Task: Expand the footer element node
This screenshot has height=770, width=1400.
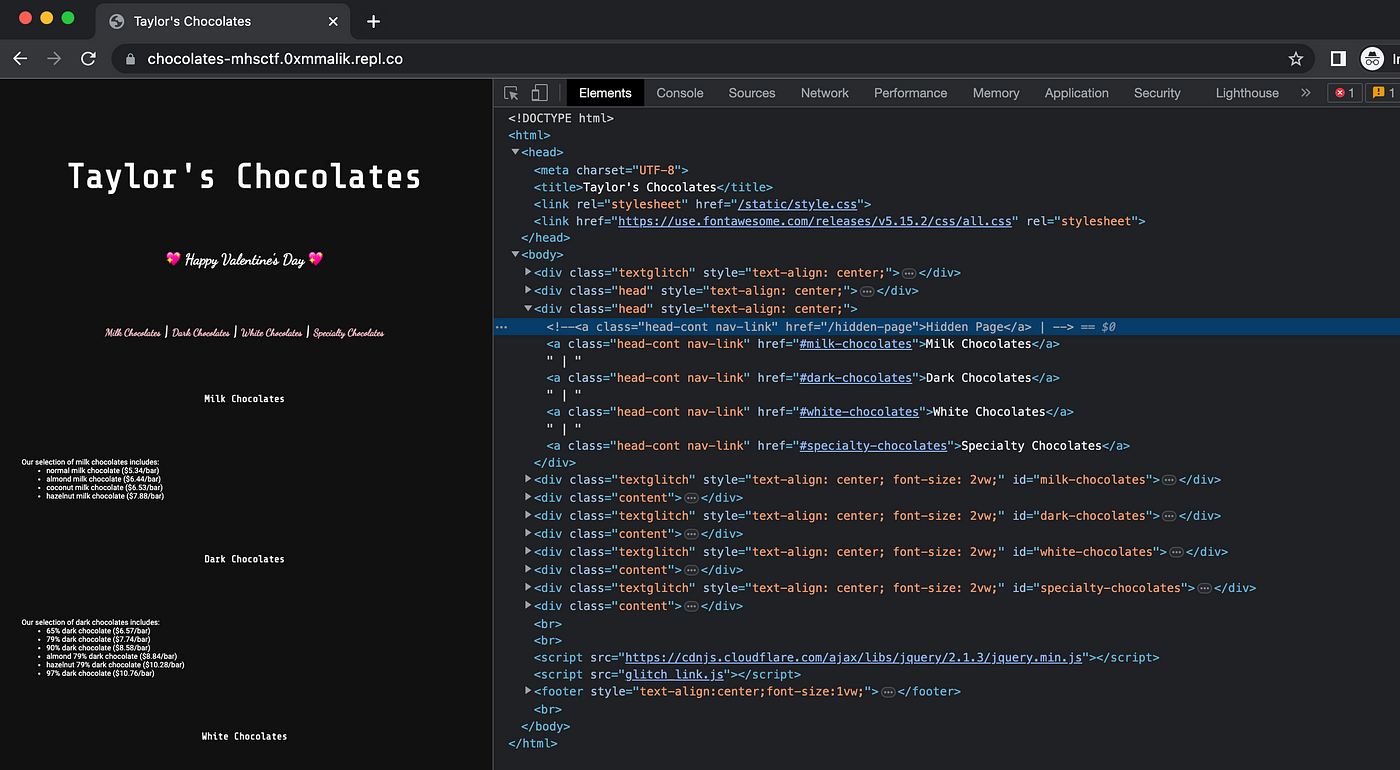Action: tap(528, 692)
